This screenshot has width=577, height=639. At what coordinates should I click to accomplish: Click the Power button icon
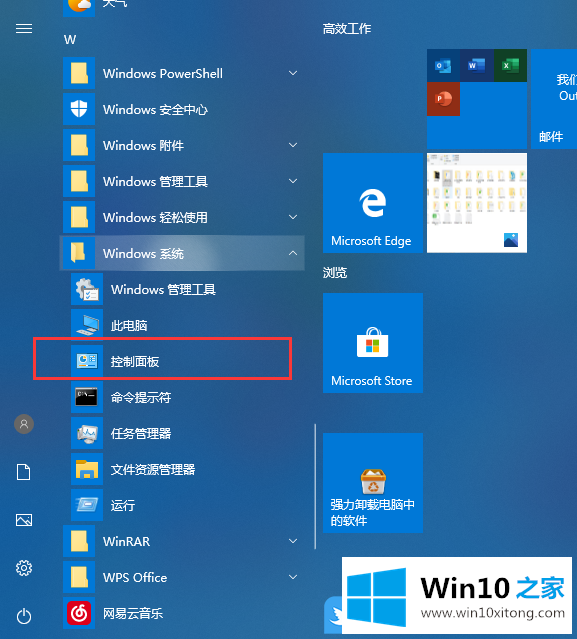pyautogui.click(x=24, y=616)
